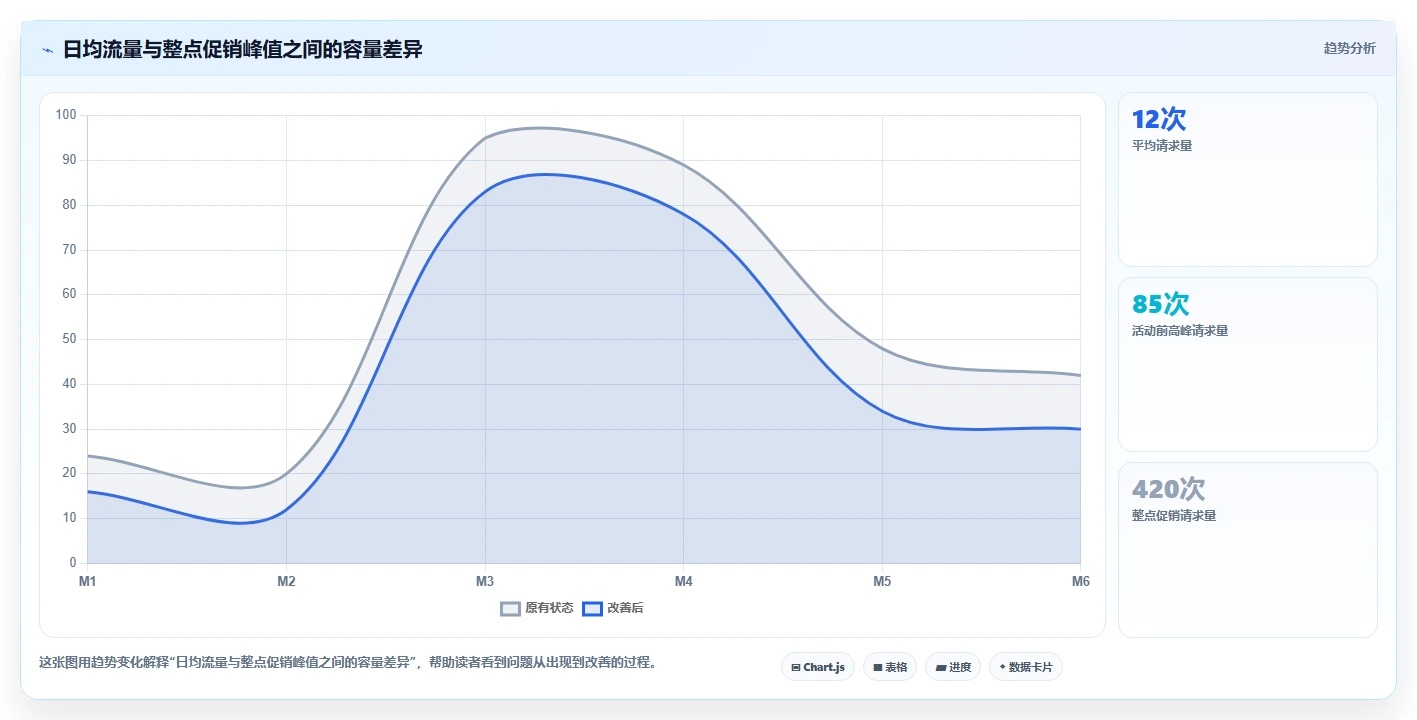
Task: Click the M2 x-axis label
Action: (286, 581)
